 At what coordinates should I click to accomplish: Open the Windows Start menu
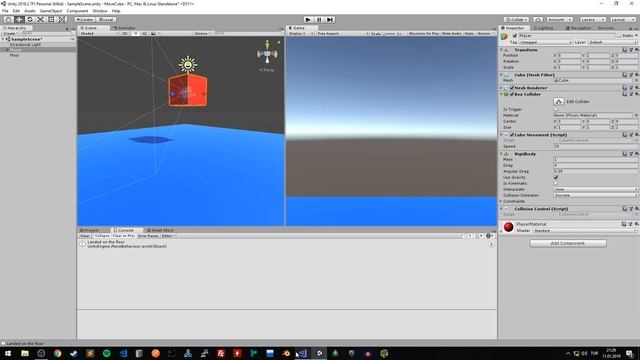8,353
